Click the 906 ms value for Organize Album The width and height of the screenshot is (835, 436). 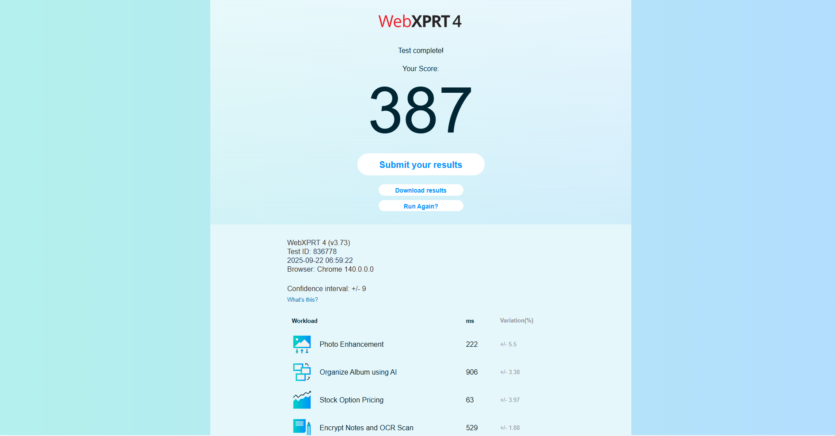[471, 372]
